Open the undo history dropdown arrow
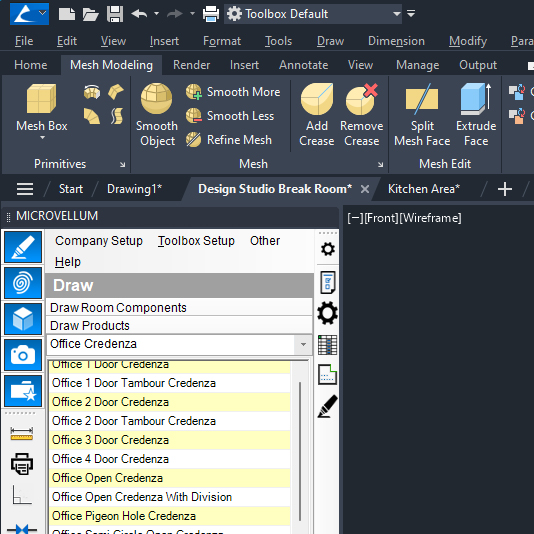The height and width of the screenshot is (534, 534). (x=156, y=14)
